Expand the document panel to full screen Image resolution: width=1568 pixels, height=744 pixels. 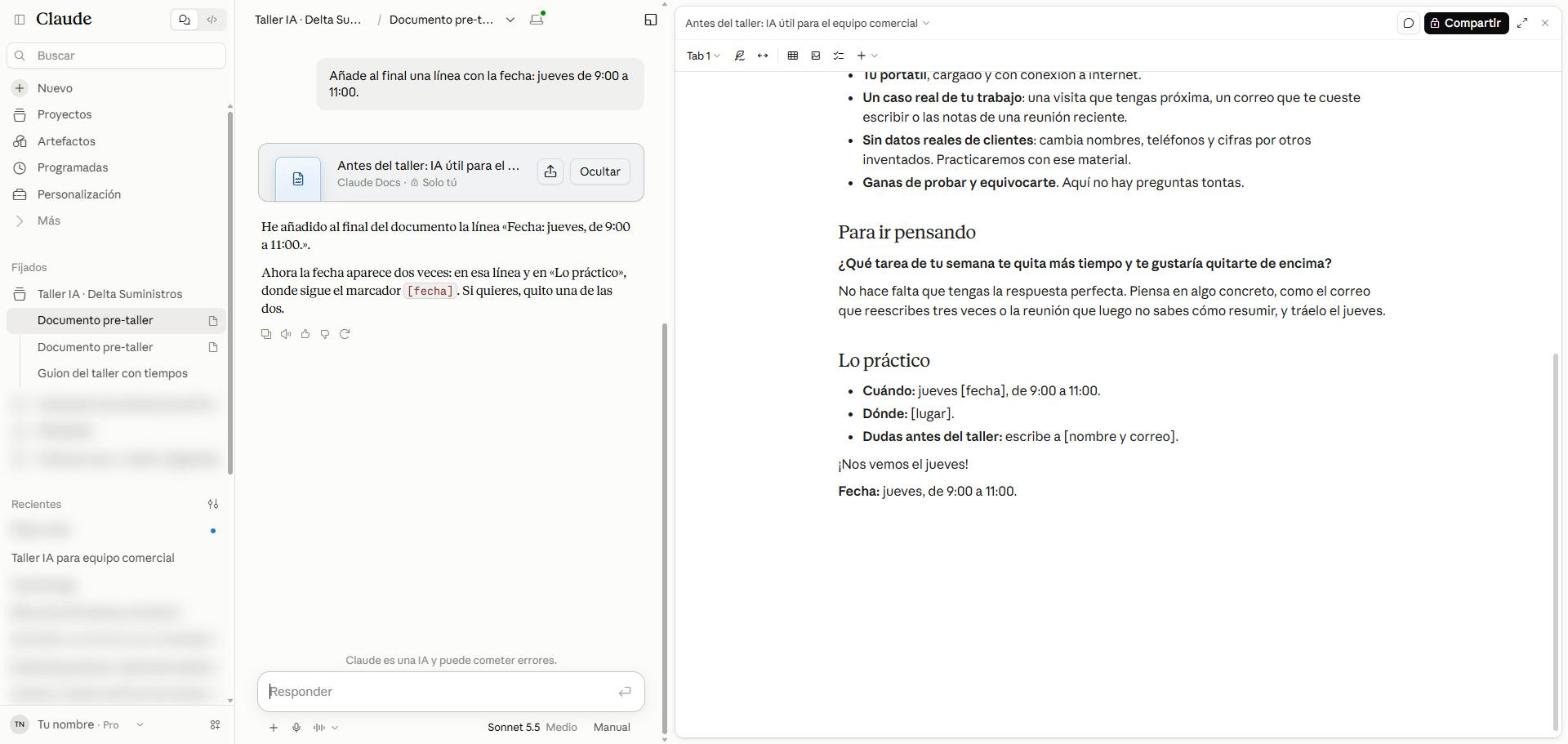click(x=1522, y=23)
